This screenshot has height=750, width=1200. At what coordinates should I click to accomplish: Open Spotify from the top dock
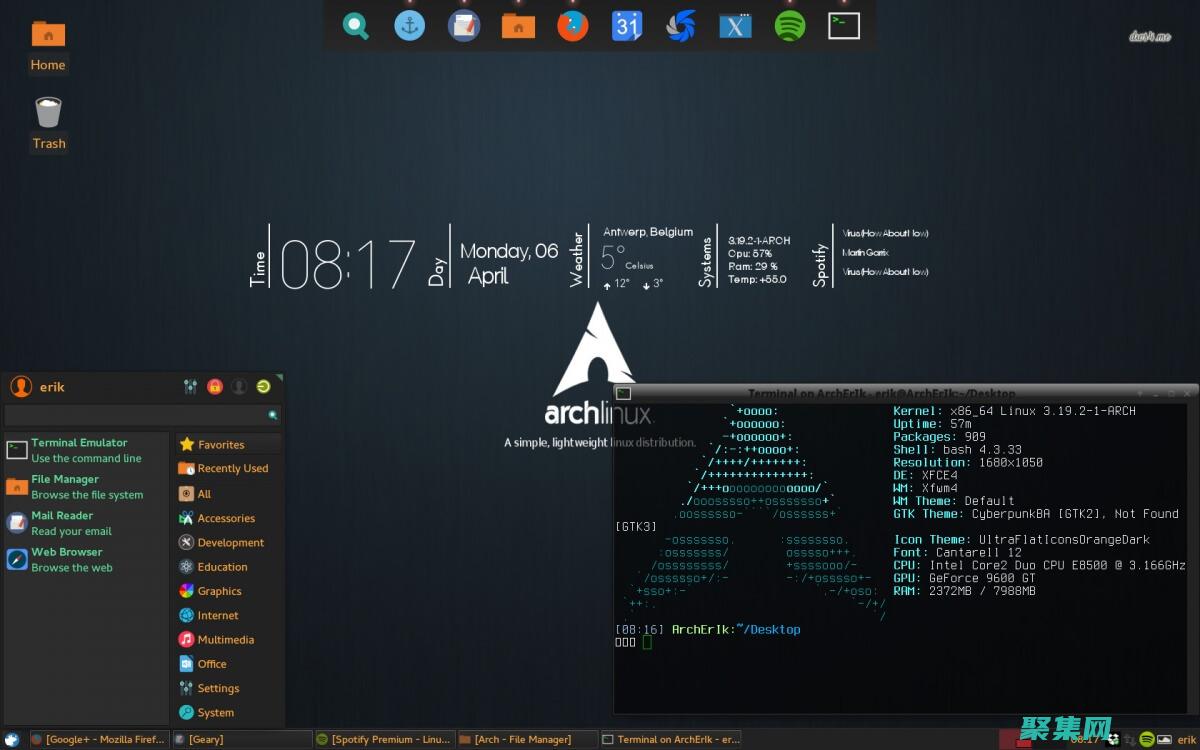[789, 25]
